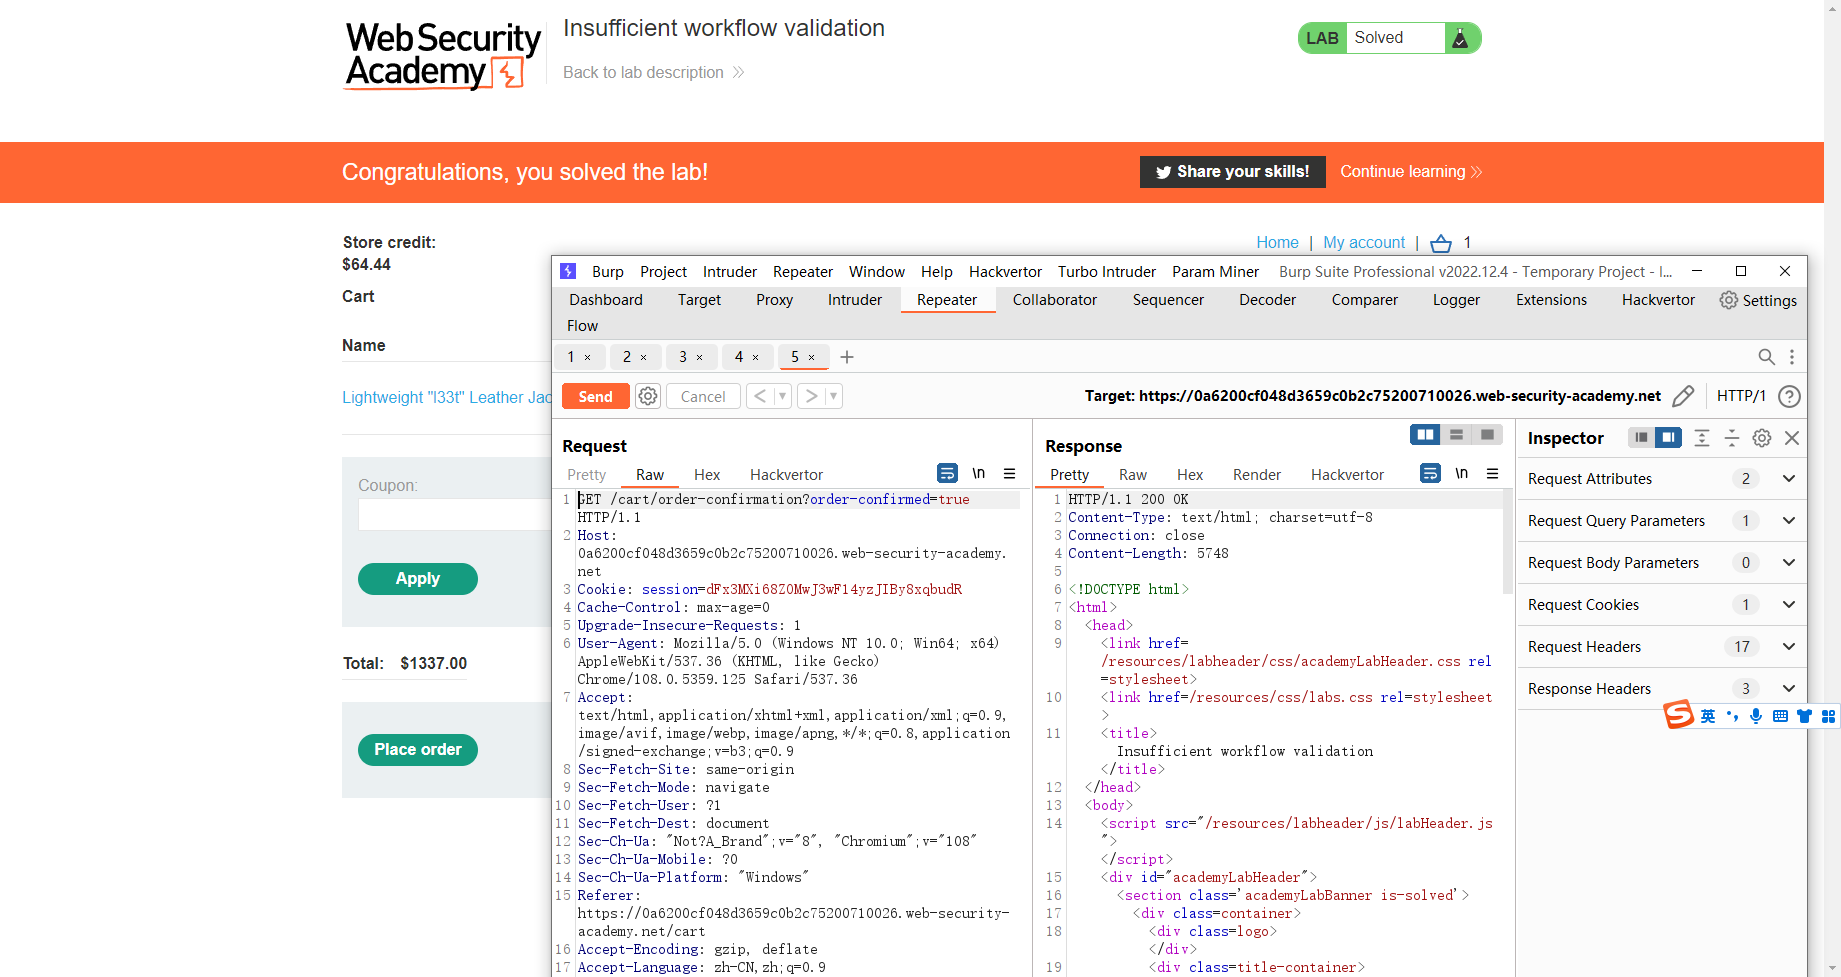Expand Response Headers section
Viewport: 1841px width, 977px height.
tap(1789, 688)
